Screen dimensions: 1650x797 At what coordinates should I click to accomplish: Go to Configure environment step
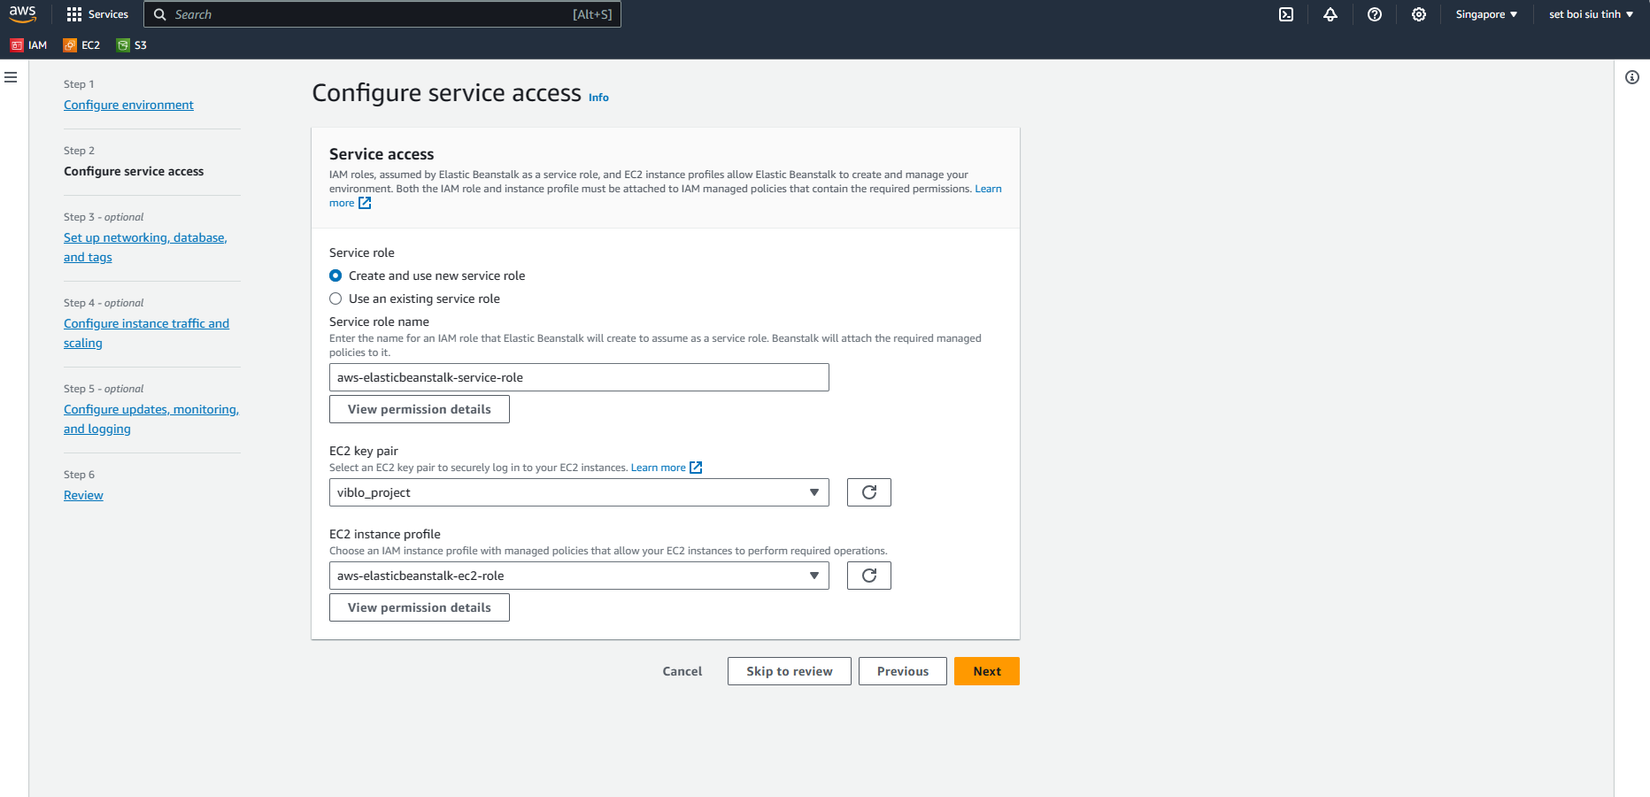tap(129, 105)
